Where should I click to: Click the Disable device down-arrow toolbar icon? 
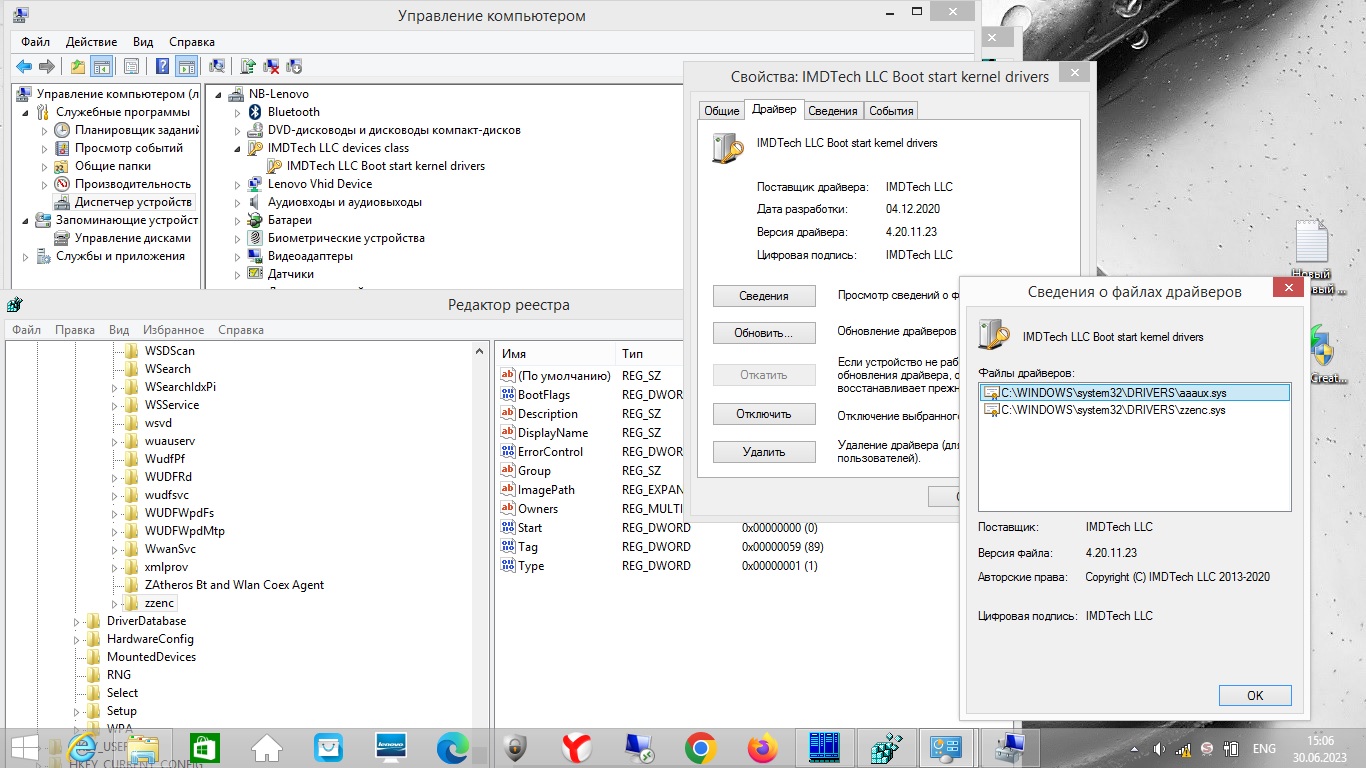(294, 67)
